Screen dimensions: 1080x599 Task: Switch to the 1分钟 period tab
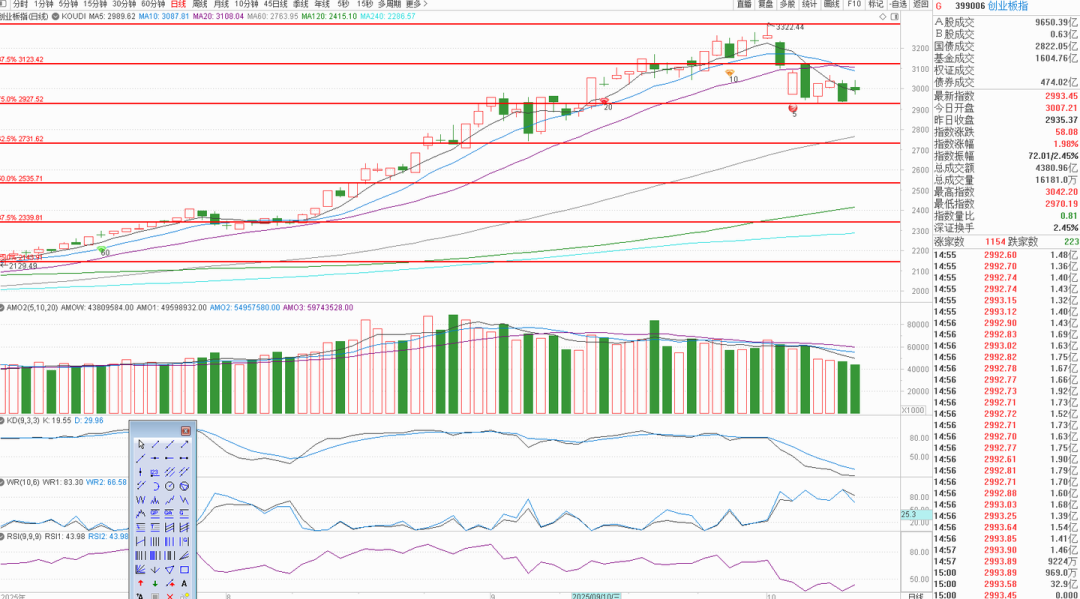(x=43, y=4)
